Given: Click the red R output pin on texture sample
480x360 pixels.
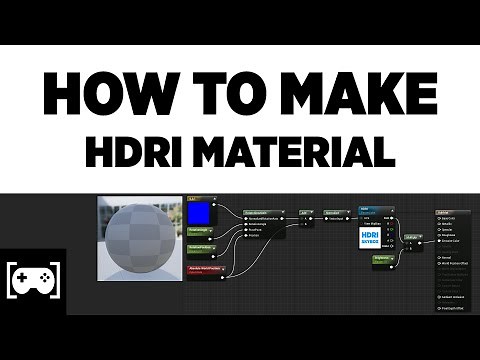Looking at the screenshot, I should [x=392, y=224].
